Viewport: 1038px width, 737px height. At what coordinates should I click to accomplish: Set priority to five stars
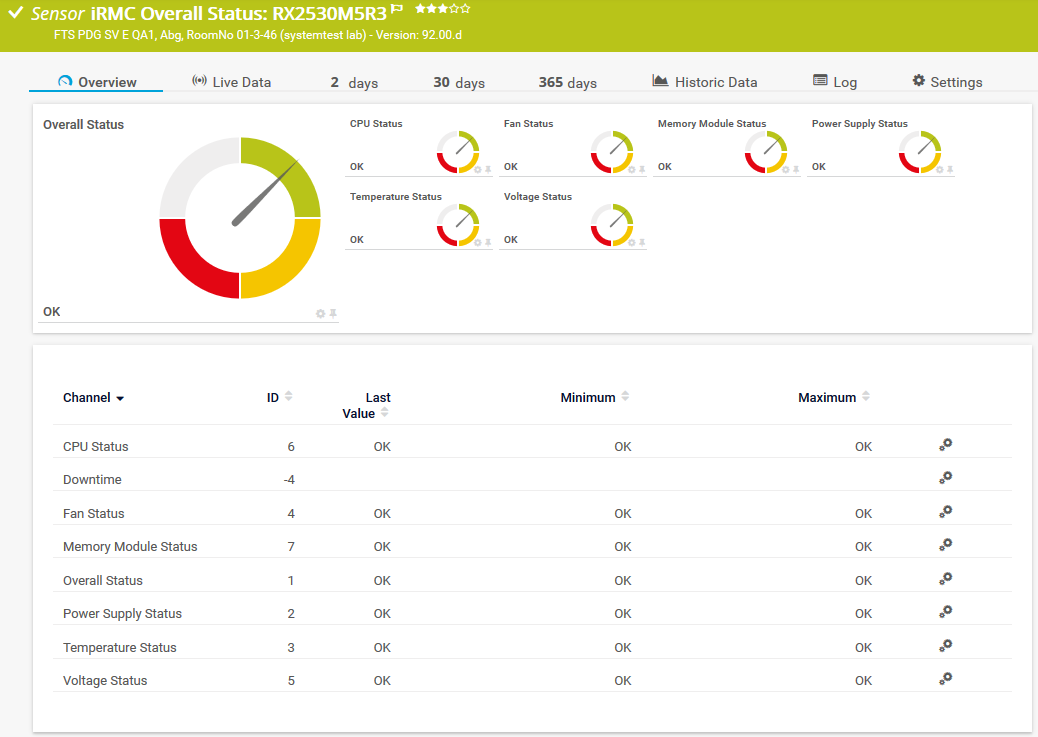[465, 9]
